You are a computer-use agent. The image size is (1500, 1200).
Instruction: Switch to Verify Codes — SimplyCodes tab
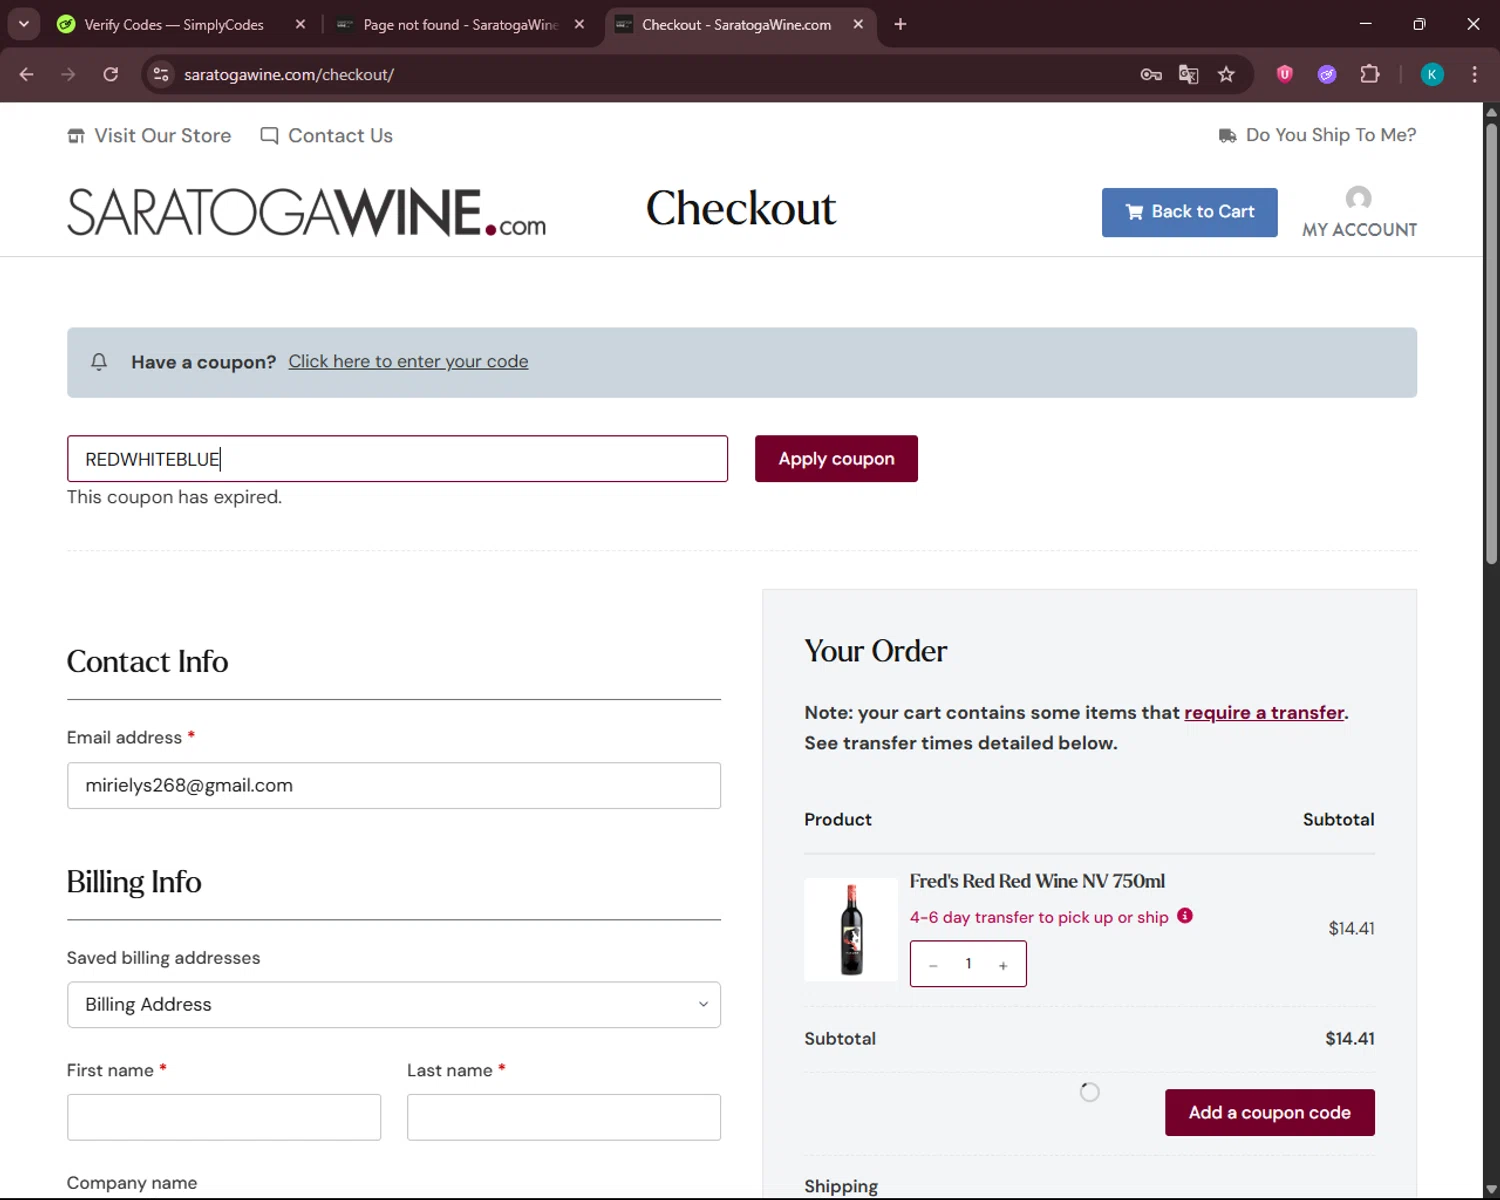coord(174,24)
